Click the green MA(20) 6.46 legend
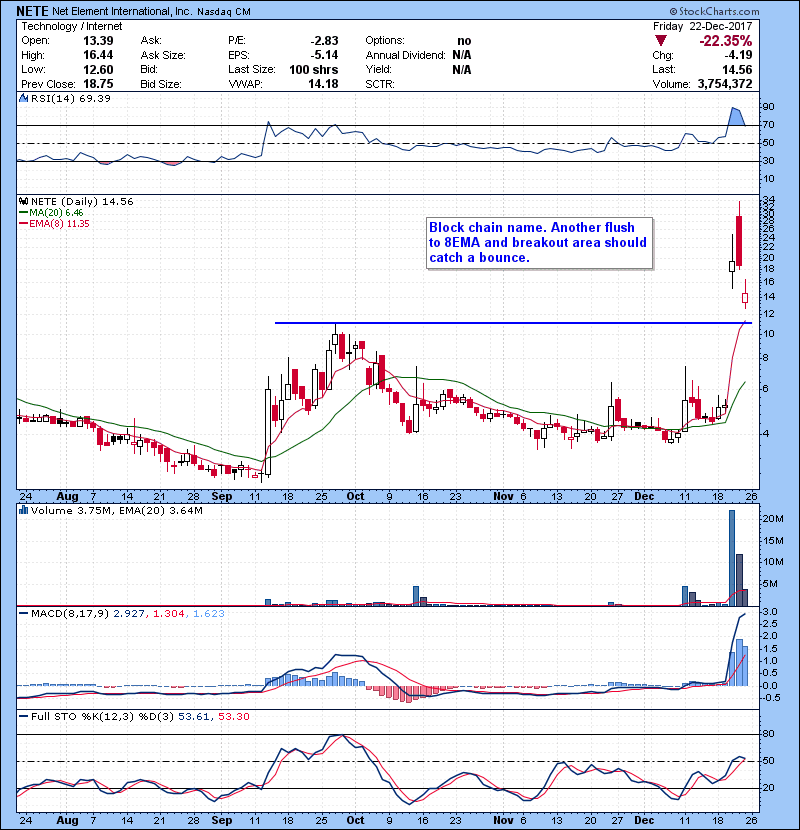The image size is (800, 830). (x=51, y=213)
